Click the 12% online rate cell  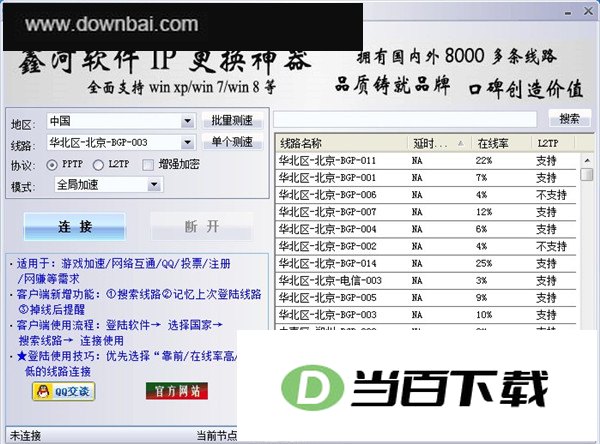pyautogui.click(x=484, y=212)
